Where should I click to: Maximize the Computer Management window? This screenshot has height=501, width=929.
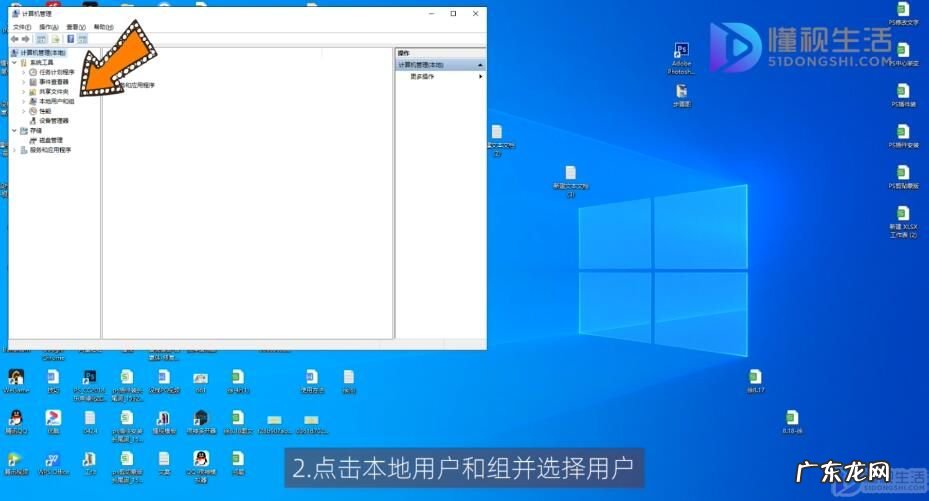click(x=453, y=14)
